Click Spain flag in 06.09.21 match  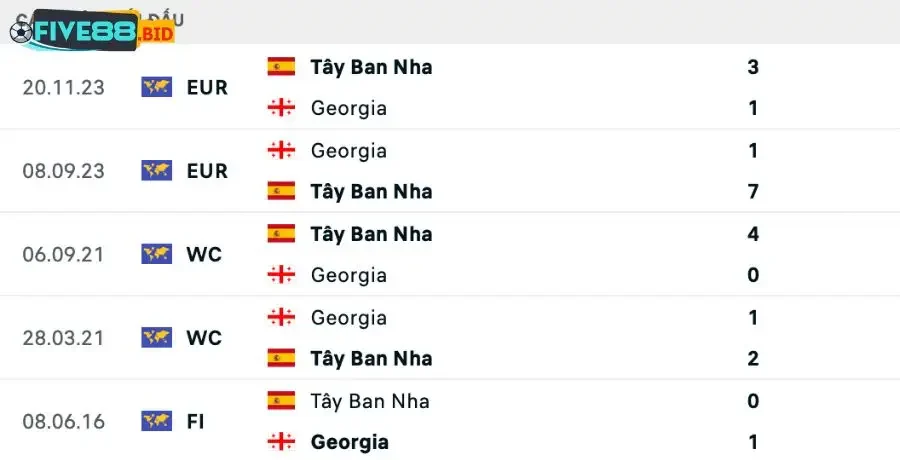tap(281, 234)
